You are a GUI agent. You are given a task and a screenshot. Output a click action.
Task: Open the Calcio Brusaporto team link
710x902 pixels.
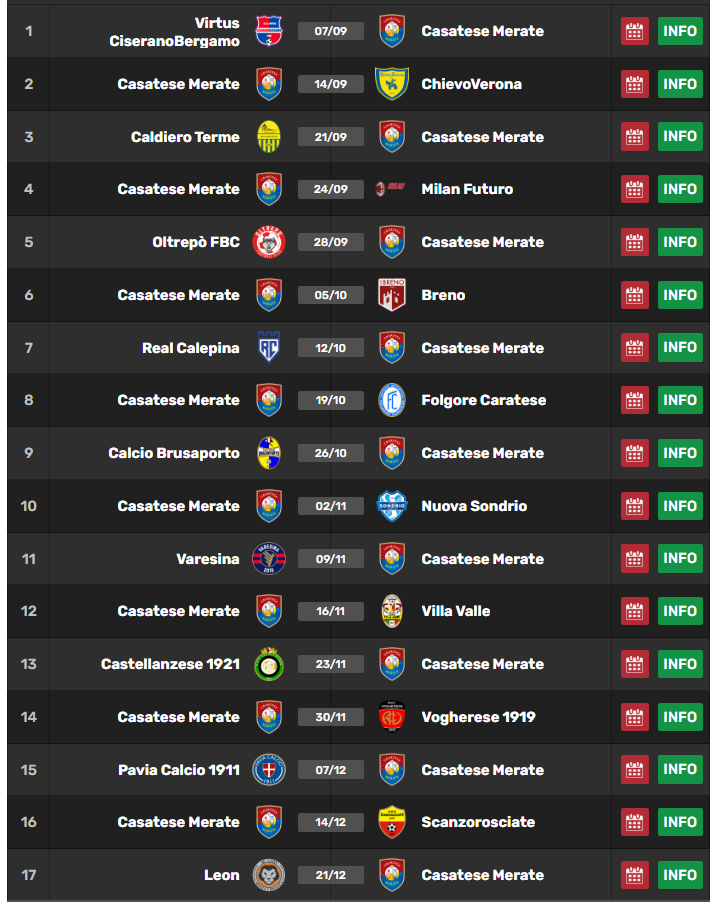(x=174, y=453)
